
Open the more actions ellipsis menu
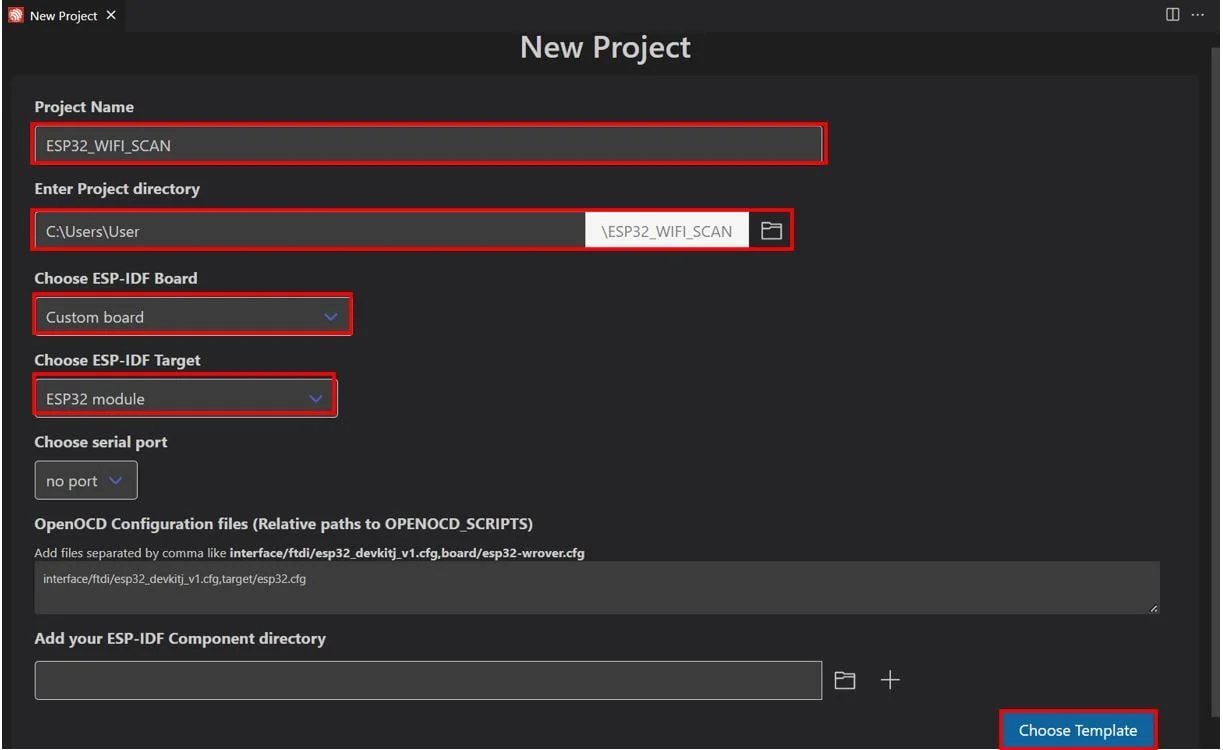(x=1198, y=15)
